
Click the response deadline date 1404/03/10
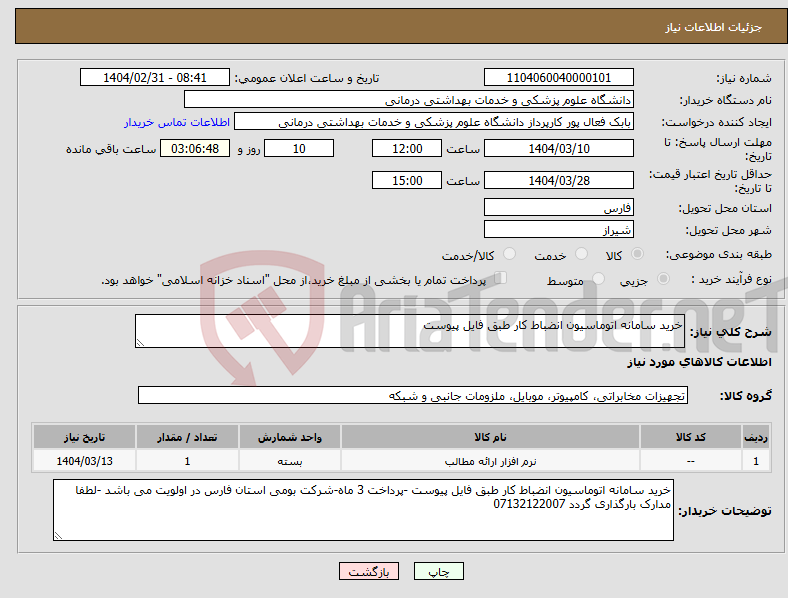(558, 149)
